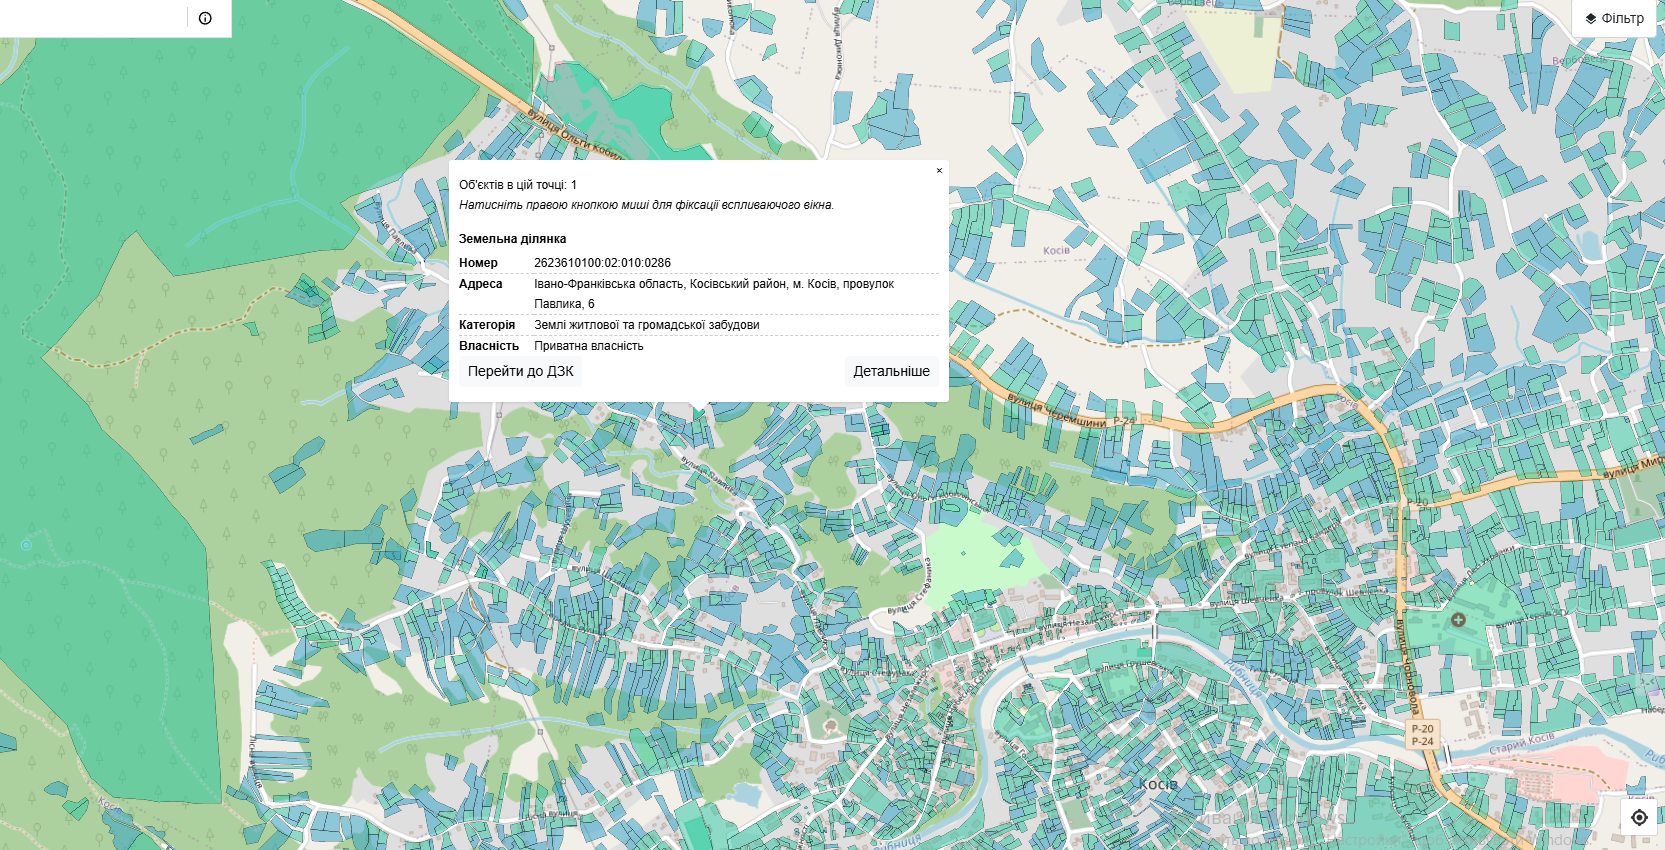This screenshot has height=850, width=1665.
Task: Click the P-20 P-24 road shield
Action: [x=1422, y=735]
